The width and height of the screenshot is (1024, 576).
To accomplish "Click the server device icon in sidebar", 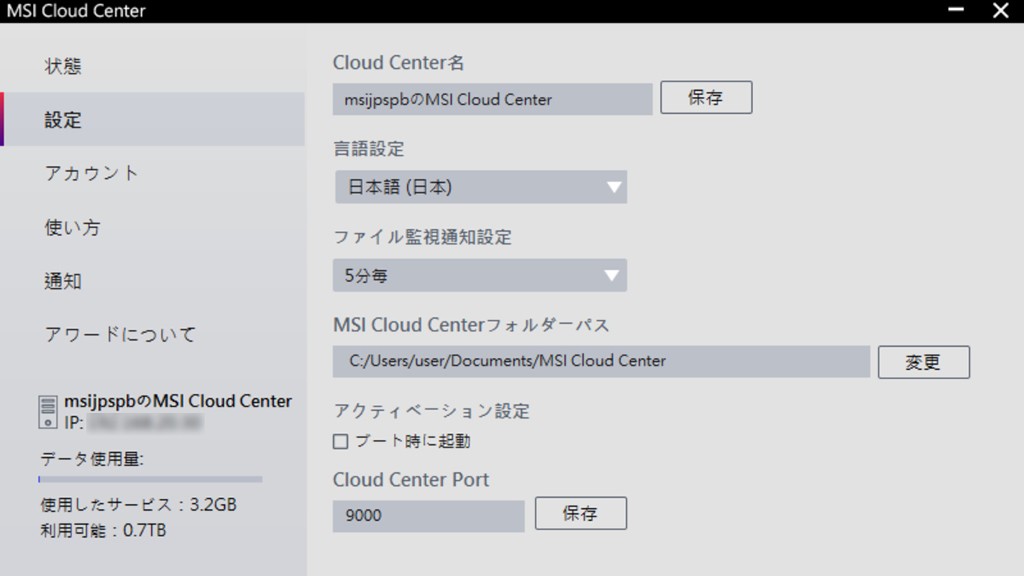I will pyautogui.click(x=48, y=412).
